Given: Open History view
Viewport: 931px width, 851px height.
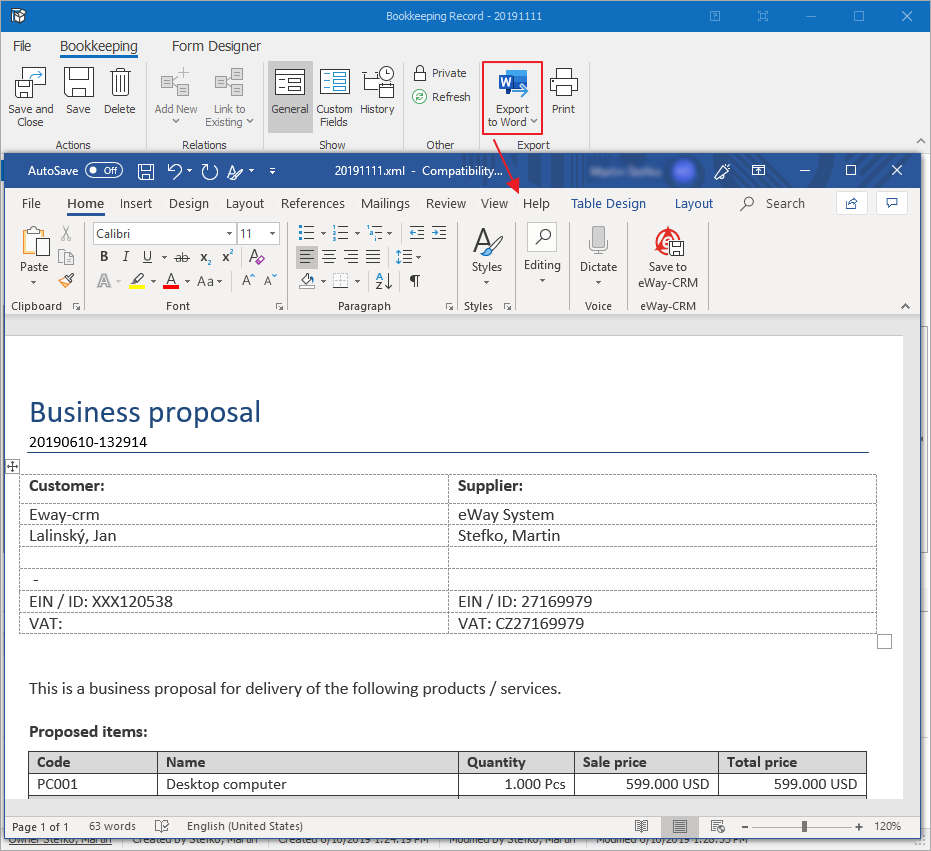Looking at the screenshot, I should [x=377, y=90].
